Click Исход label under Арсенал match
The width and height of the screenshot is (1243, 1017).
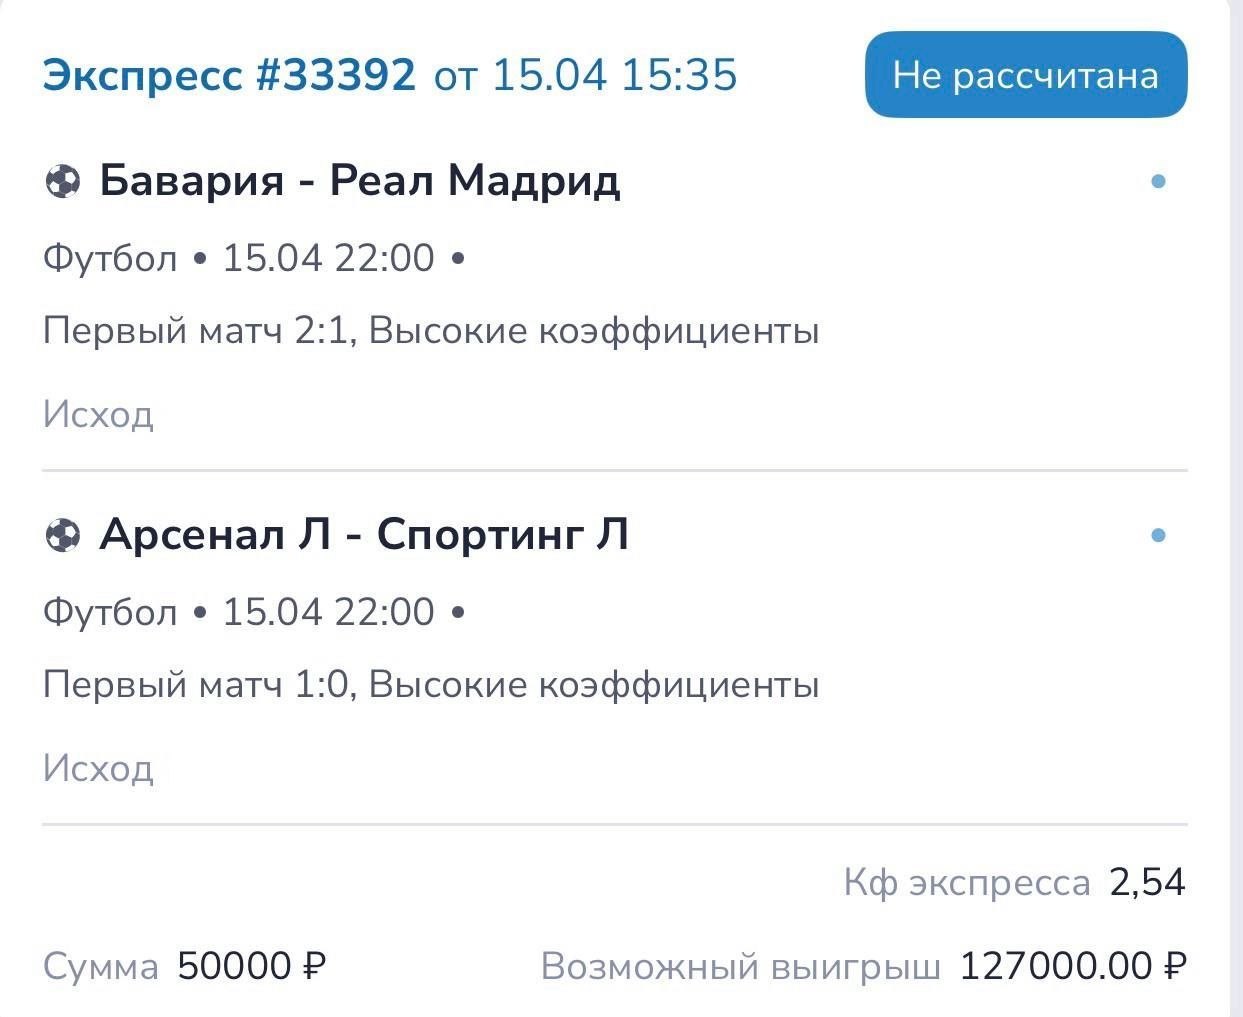pos(98,768)
